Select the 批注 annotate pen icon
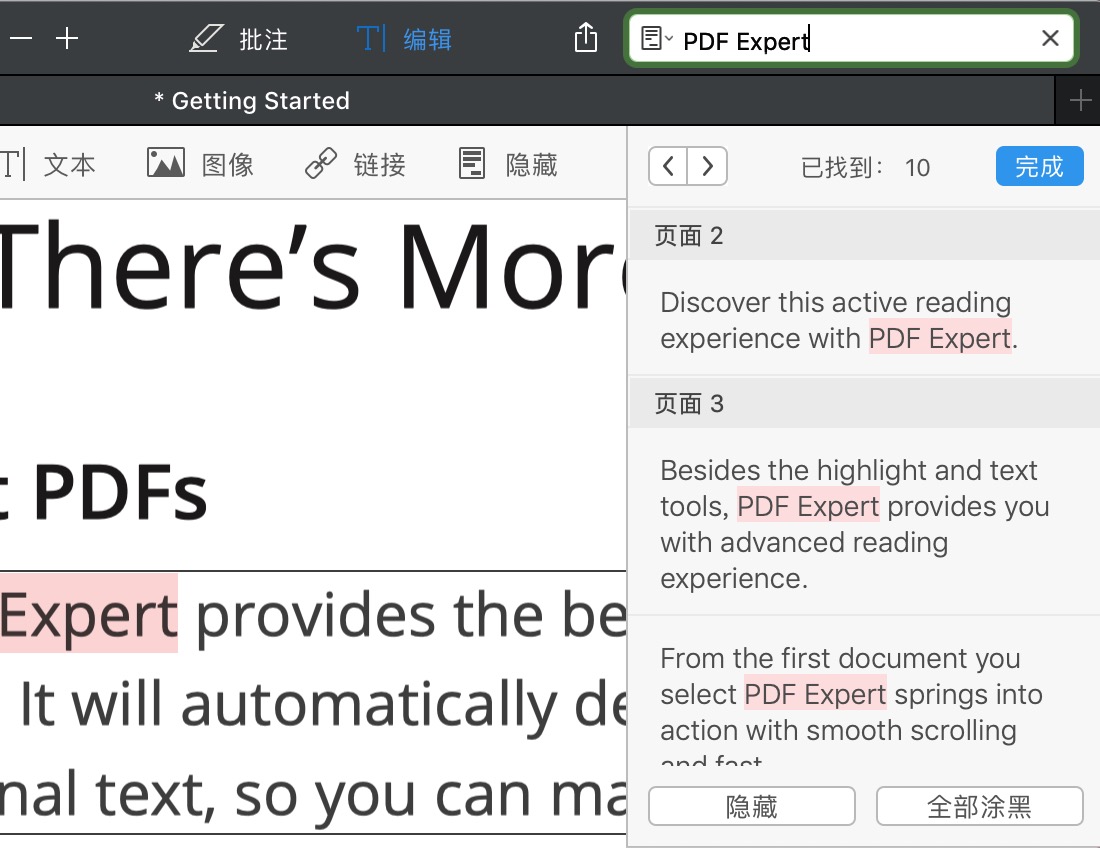This screenshot has width=1100, height=848. tap(206, 39)
